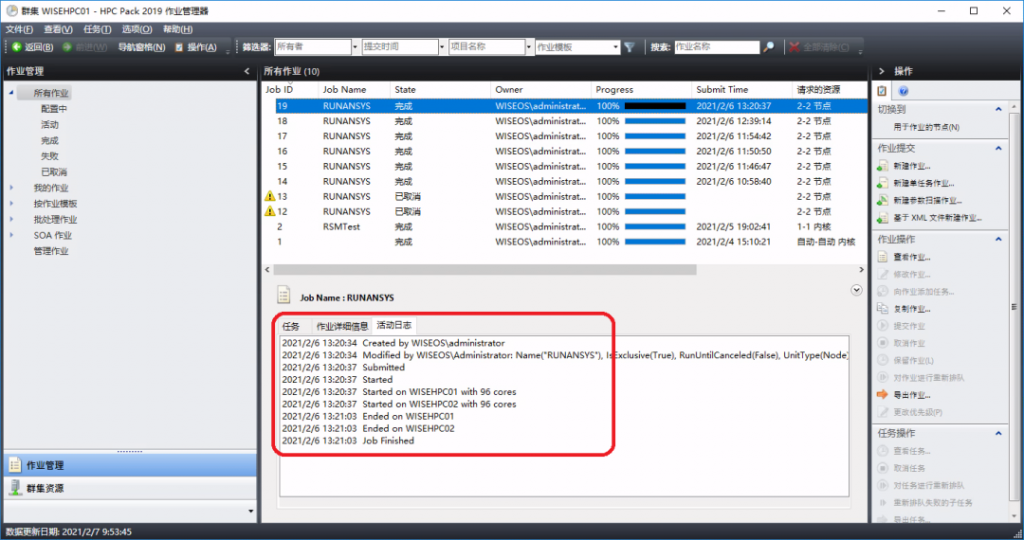Switch to the 作业详细信息 tab

pyautogui.click(x=342, y=326)
